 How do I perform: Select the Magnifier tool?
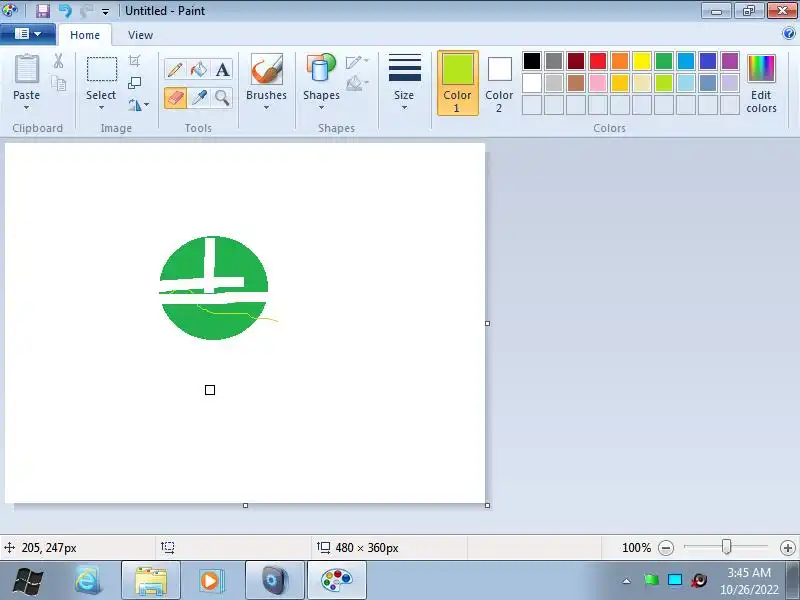click(222, 97)
